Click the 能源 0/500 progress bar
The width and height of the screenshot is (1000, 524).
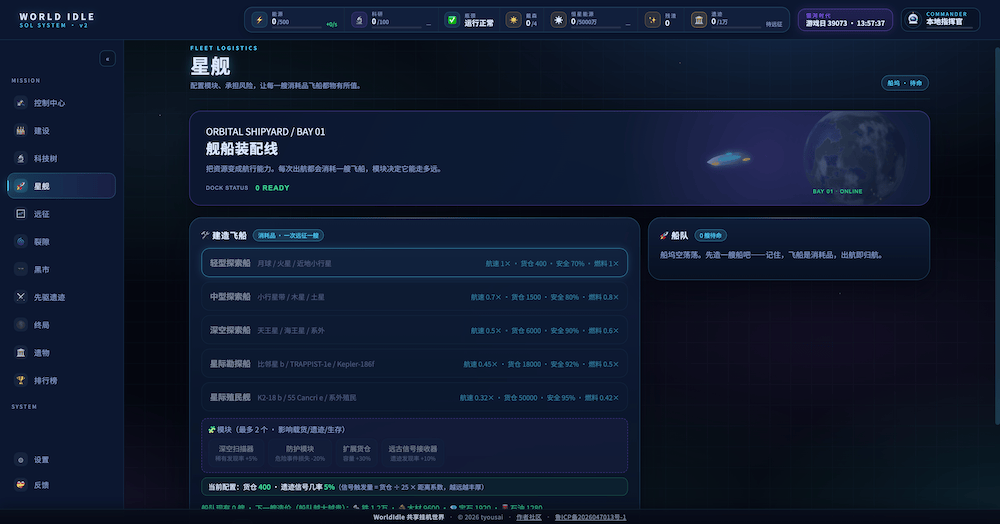[297, 27]
